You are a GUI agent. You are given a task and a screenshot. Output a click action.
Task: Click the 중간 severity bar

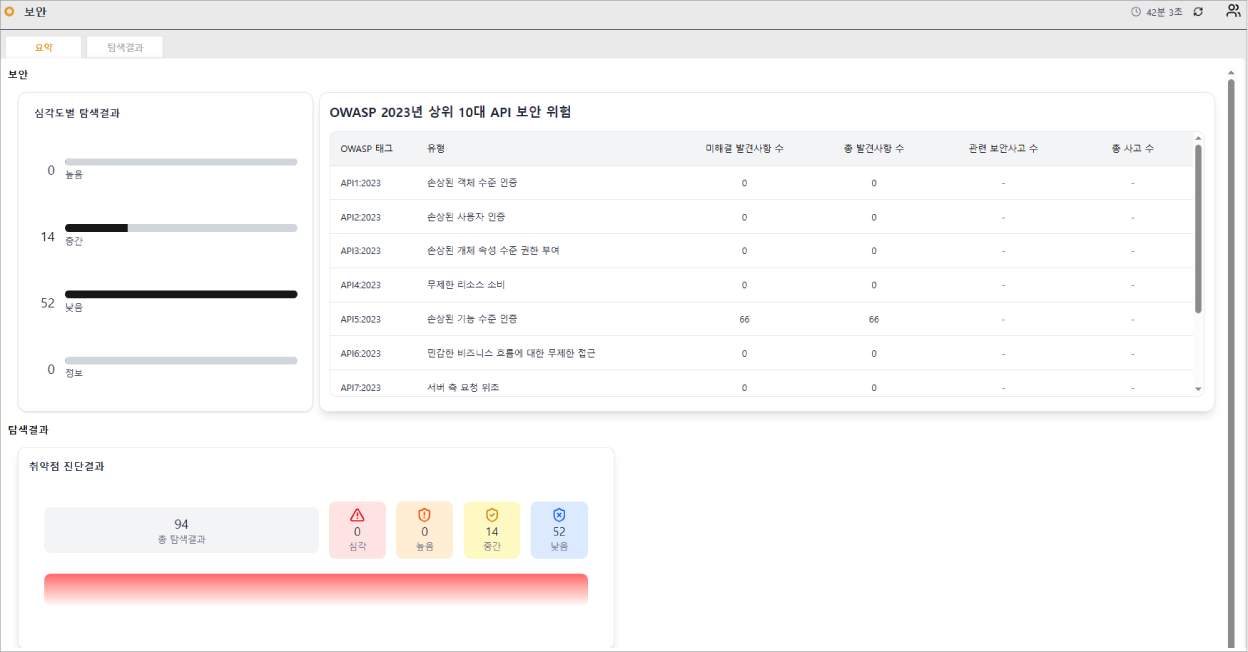181,228
